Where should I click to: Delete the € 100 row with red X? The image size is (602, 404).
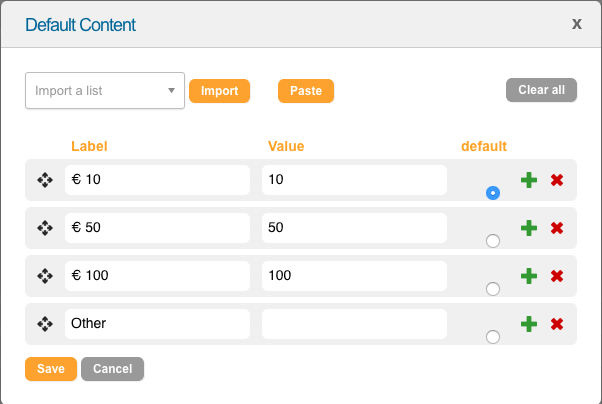[x=557, y=276]
